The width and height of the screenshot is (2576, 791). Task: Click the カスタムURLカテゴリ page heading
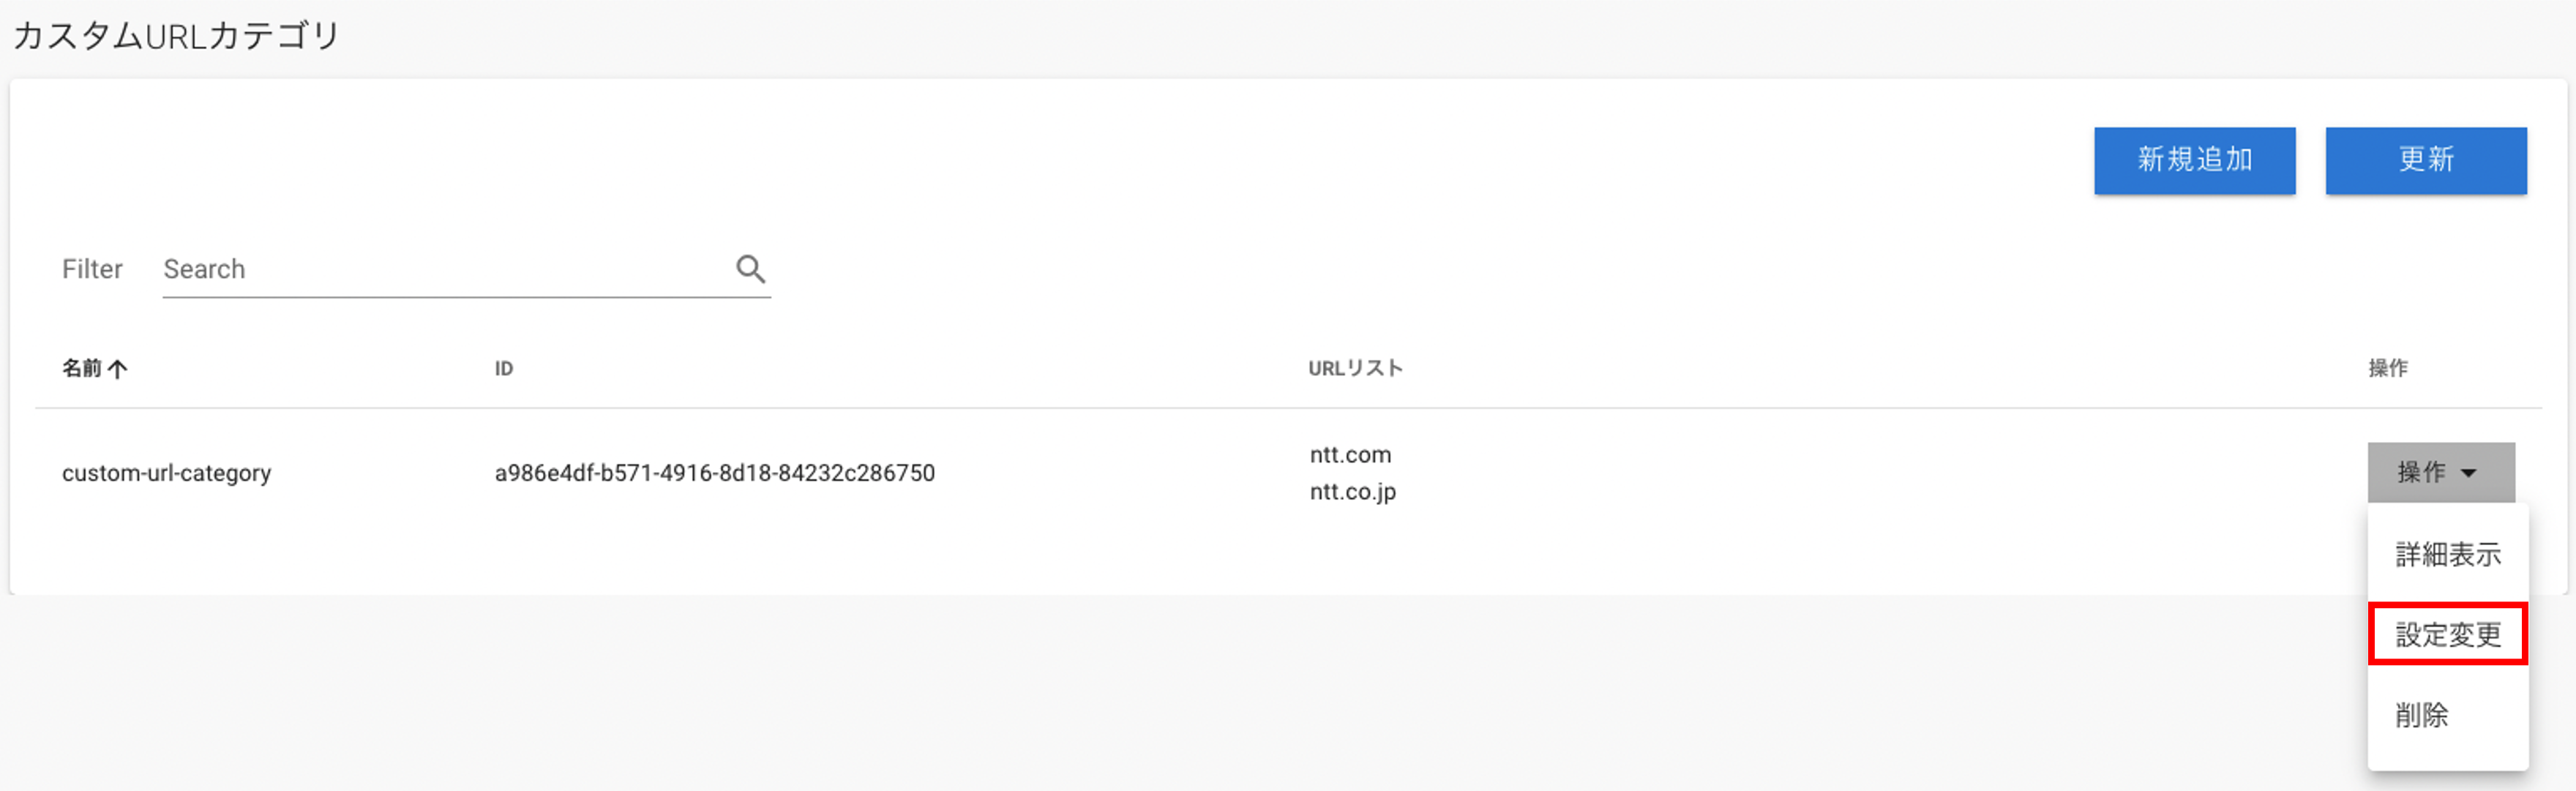pyautogui.click(x=177, y=36)
